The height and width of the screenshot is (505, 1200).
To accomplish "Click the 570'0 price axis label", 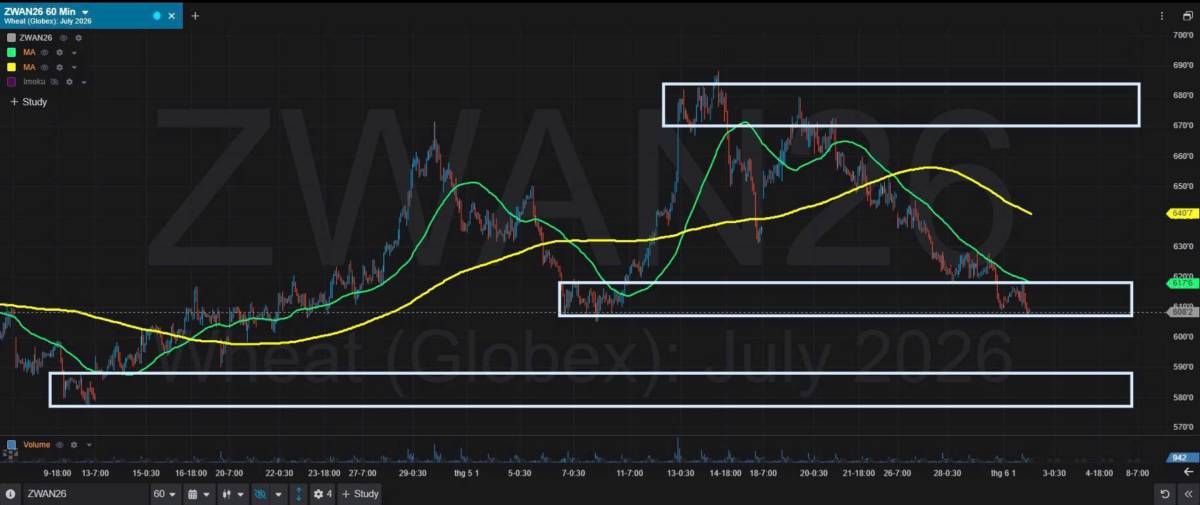I will [x=1183, y=427].
